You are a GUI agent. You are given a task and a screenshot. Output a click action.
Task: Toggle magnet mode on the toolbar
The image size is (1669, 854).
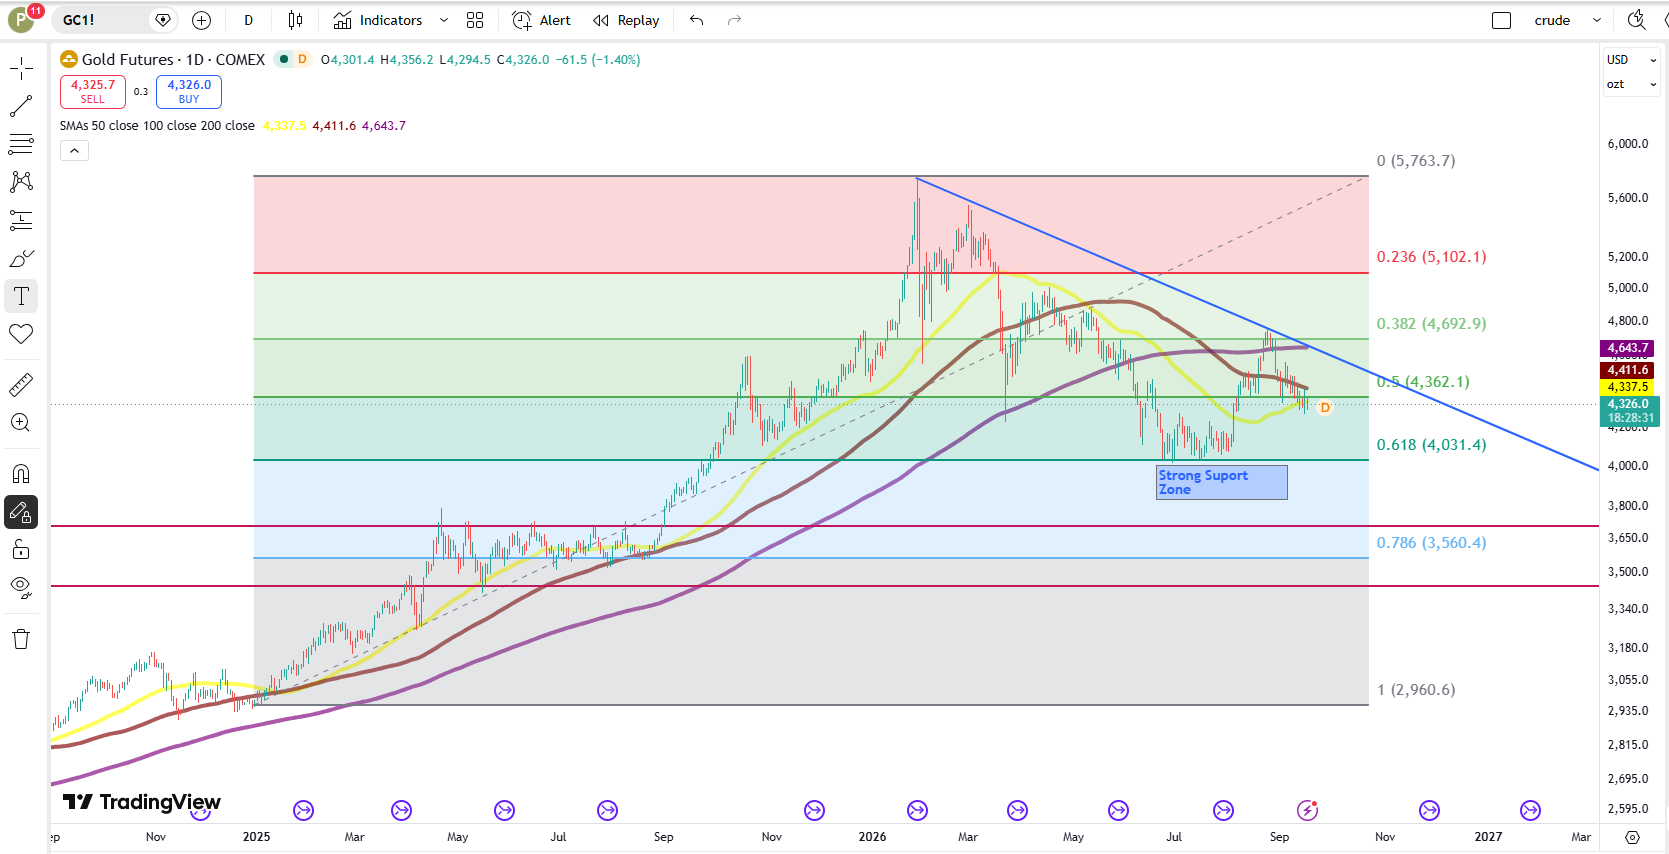tap(21, 474)
